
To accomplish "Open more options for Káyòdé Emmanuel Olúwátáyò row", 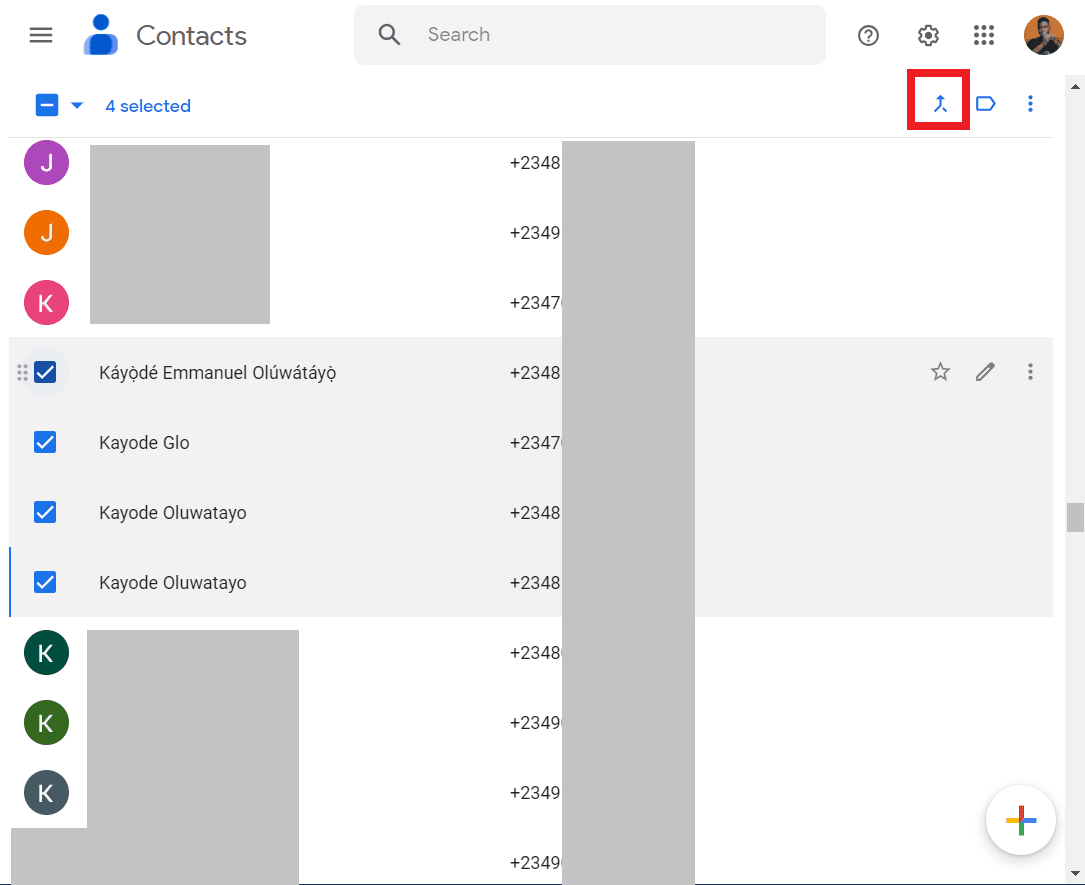I will pos(1030,372).
